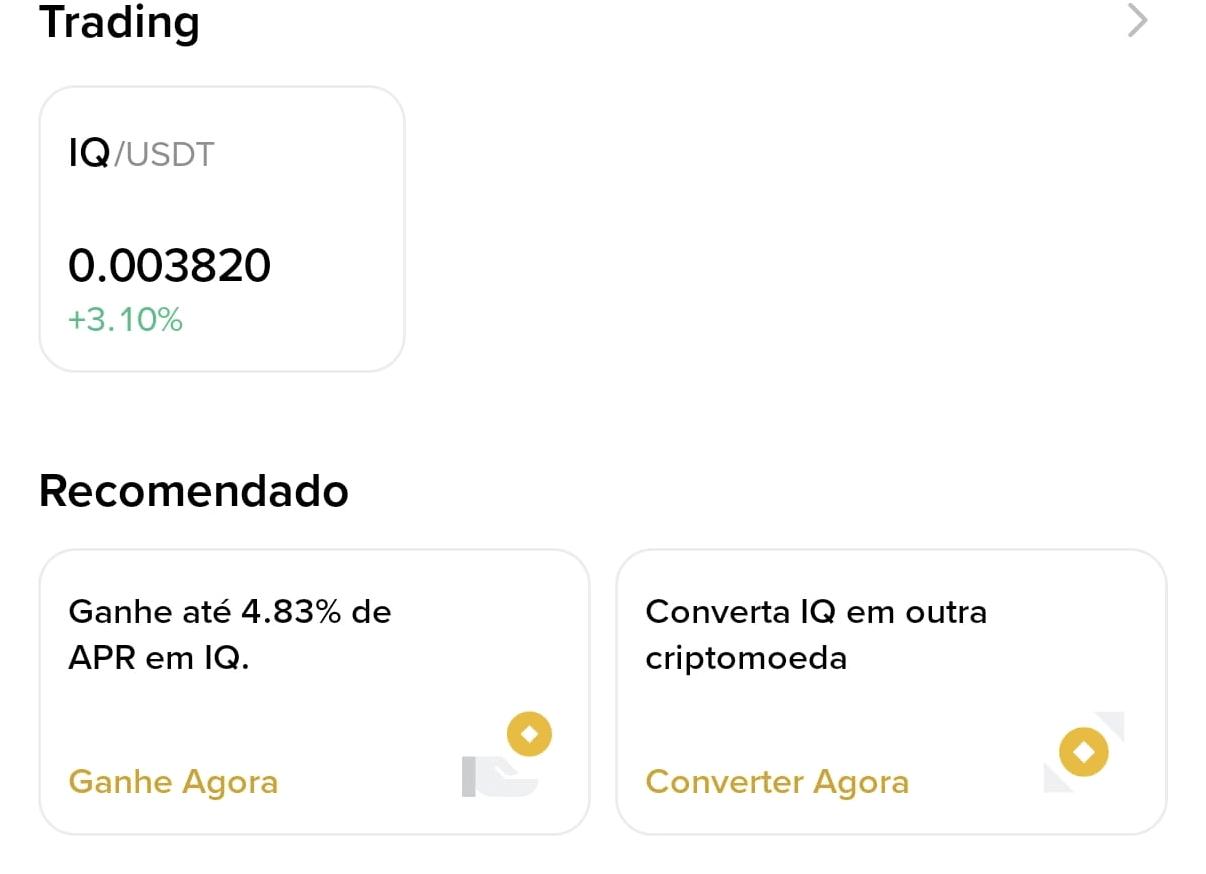Tap the golden coin icon with diamond center
This screenshot has width=1206, height=874.
pyautogui.click(x=528, y=733)
